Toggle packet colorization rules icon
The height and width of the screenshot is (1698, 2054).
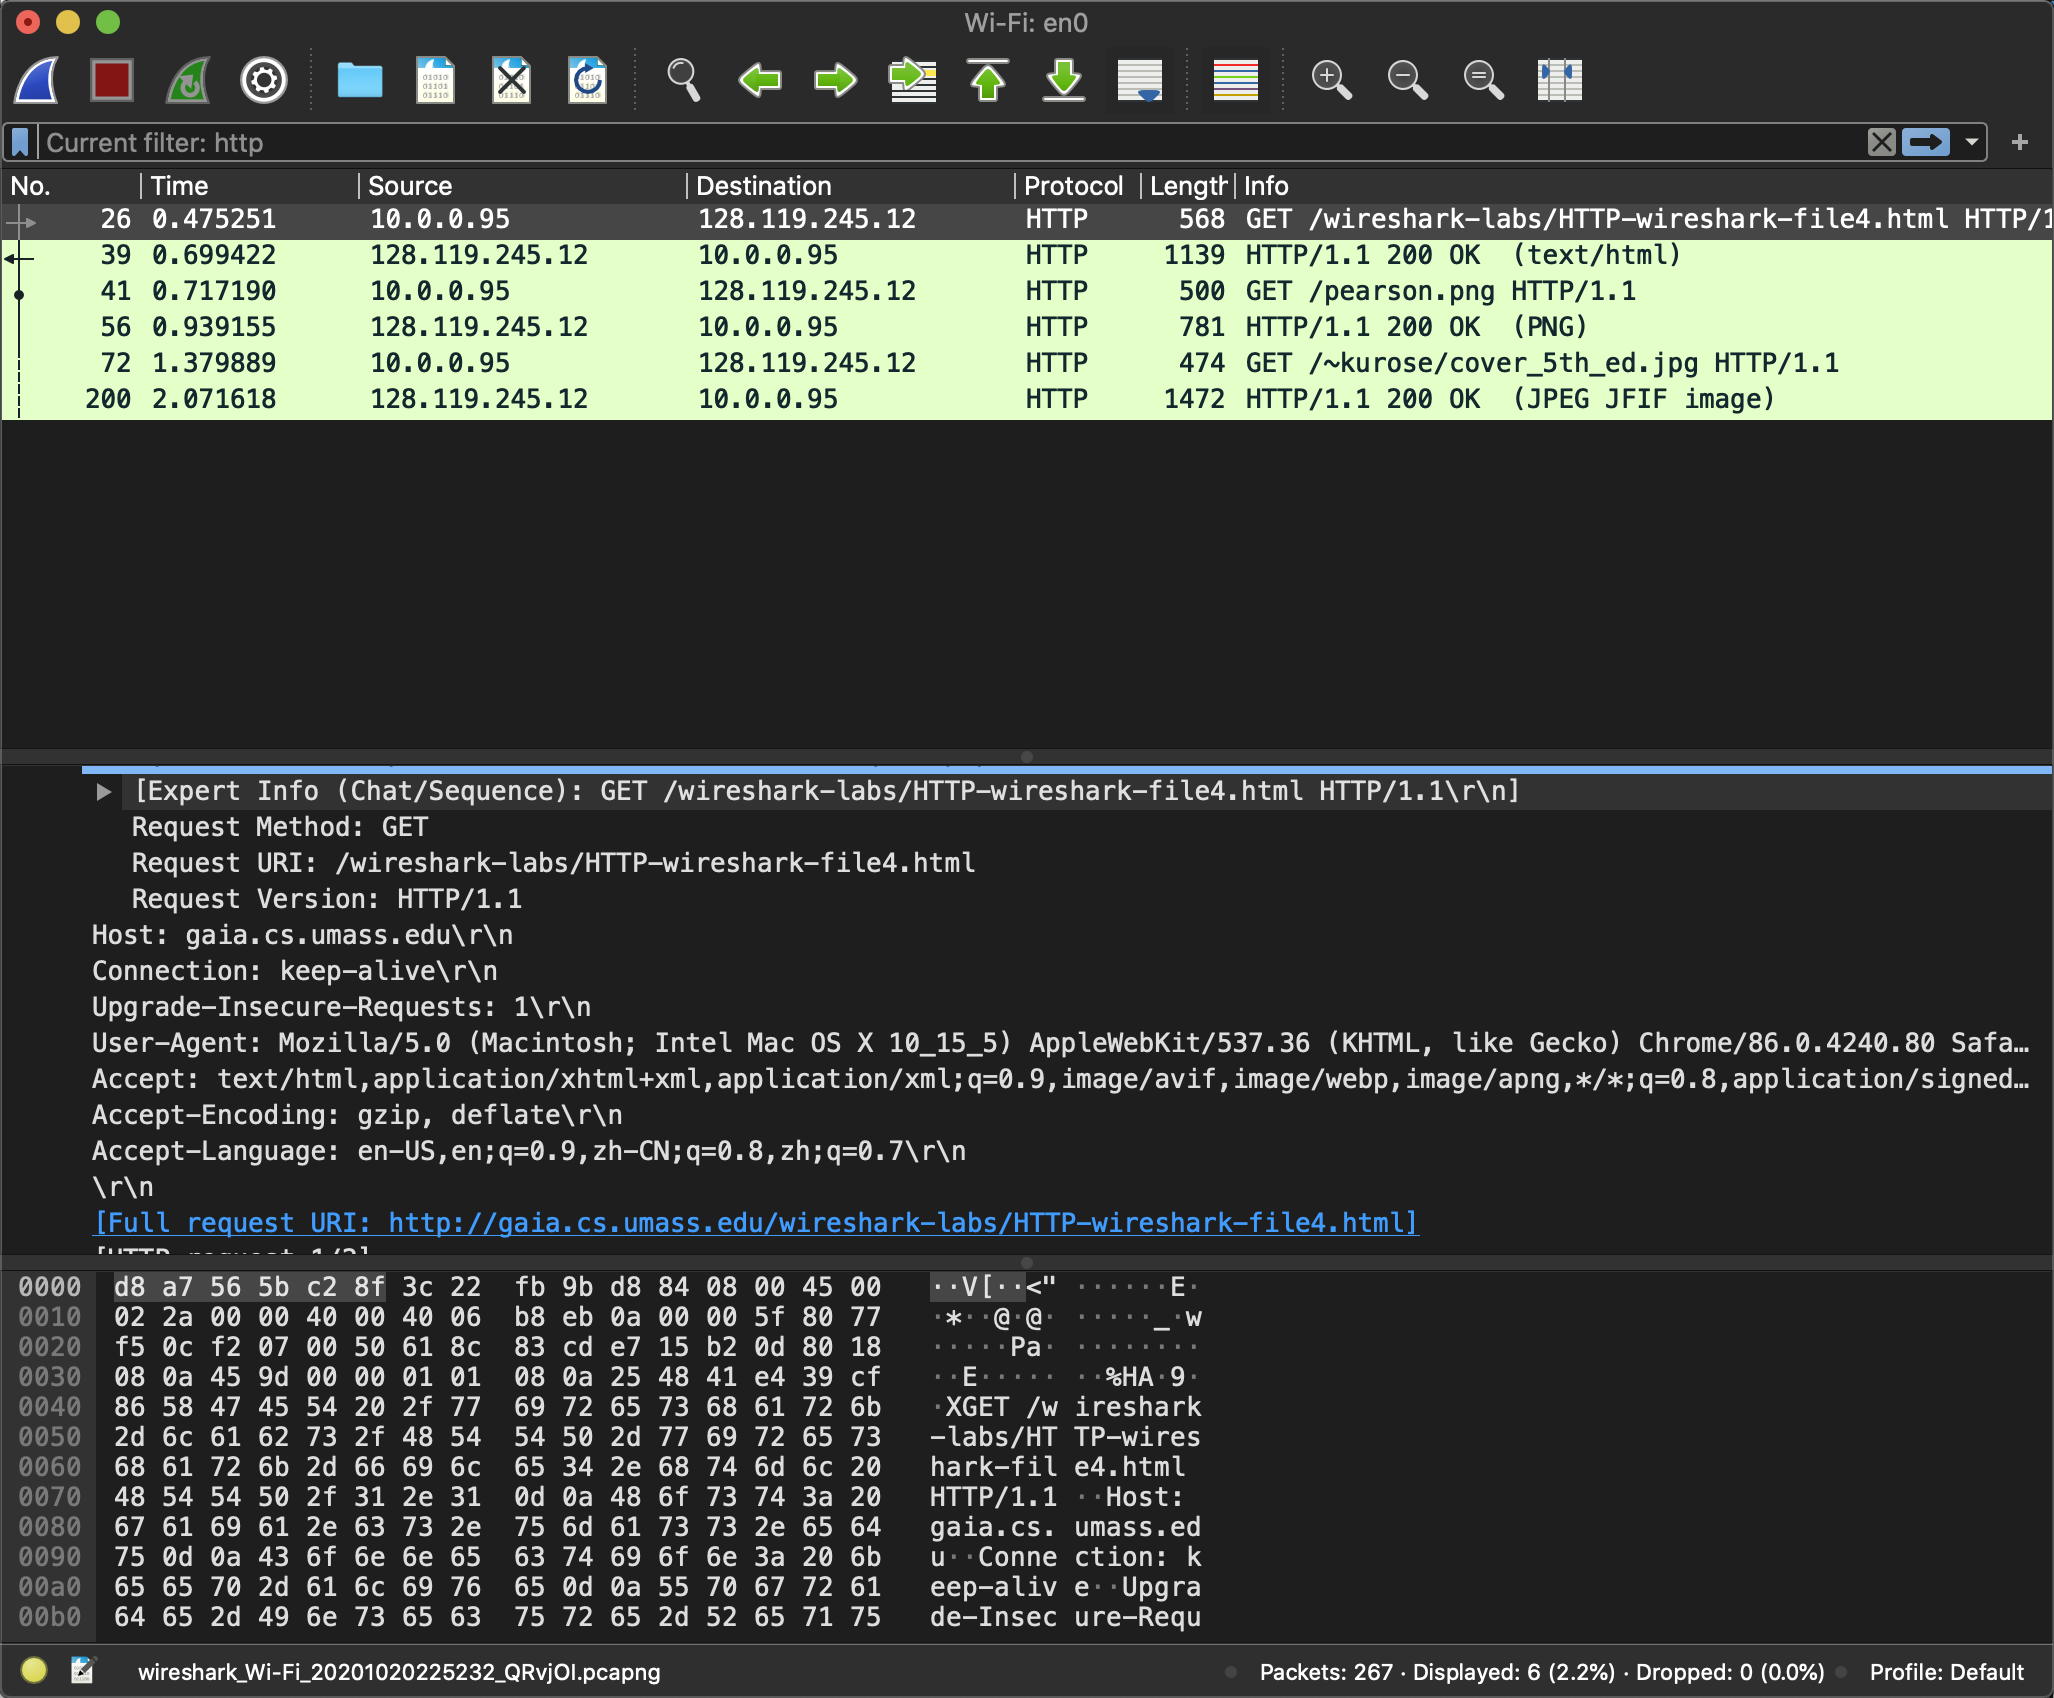point(1235,80)
